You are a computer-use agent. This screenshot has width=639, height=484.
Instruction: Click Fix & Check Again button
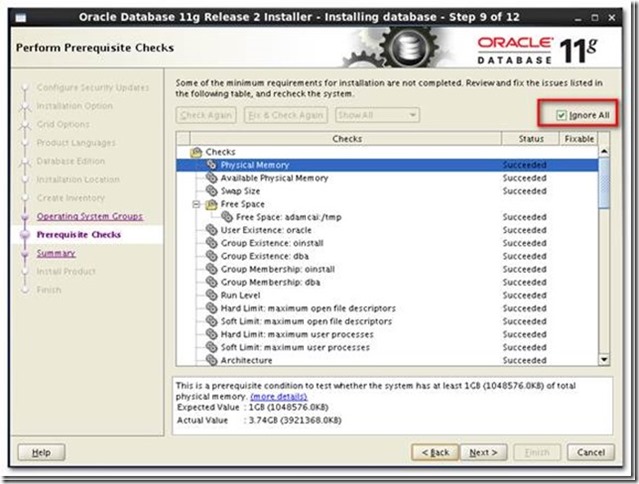tap(286, 115)
